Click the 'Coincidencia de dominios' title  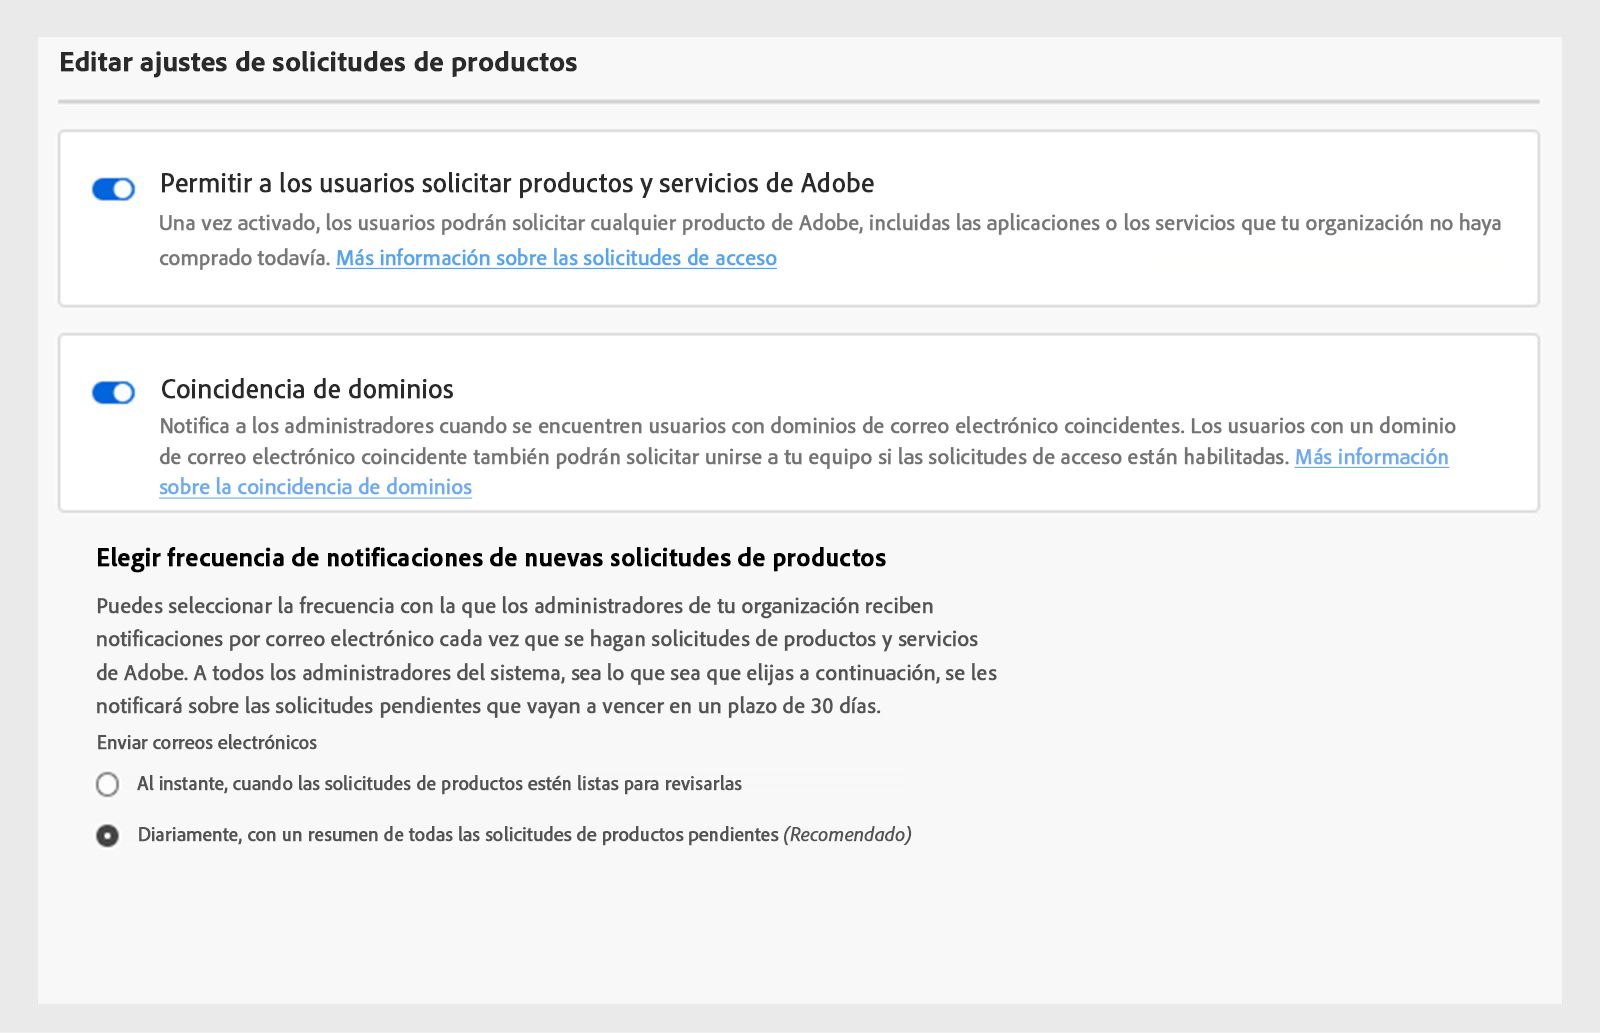coord(307,389)
